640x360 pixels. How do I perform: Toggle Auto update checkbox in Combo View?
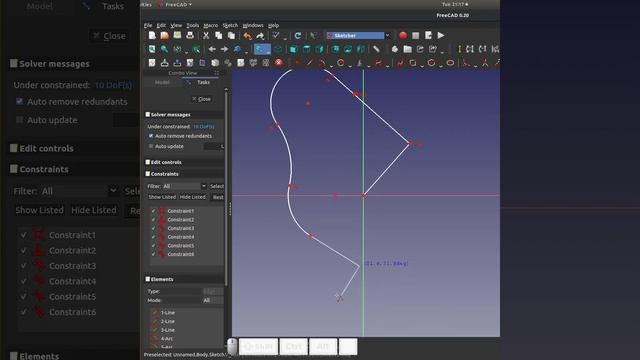tap(151, 146)
